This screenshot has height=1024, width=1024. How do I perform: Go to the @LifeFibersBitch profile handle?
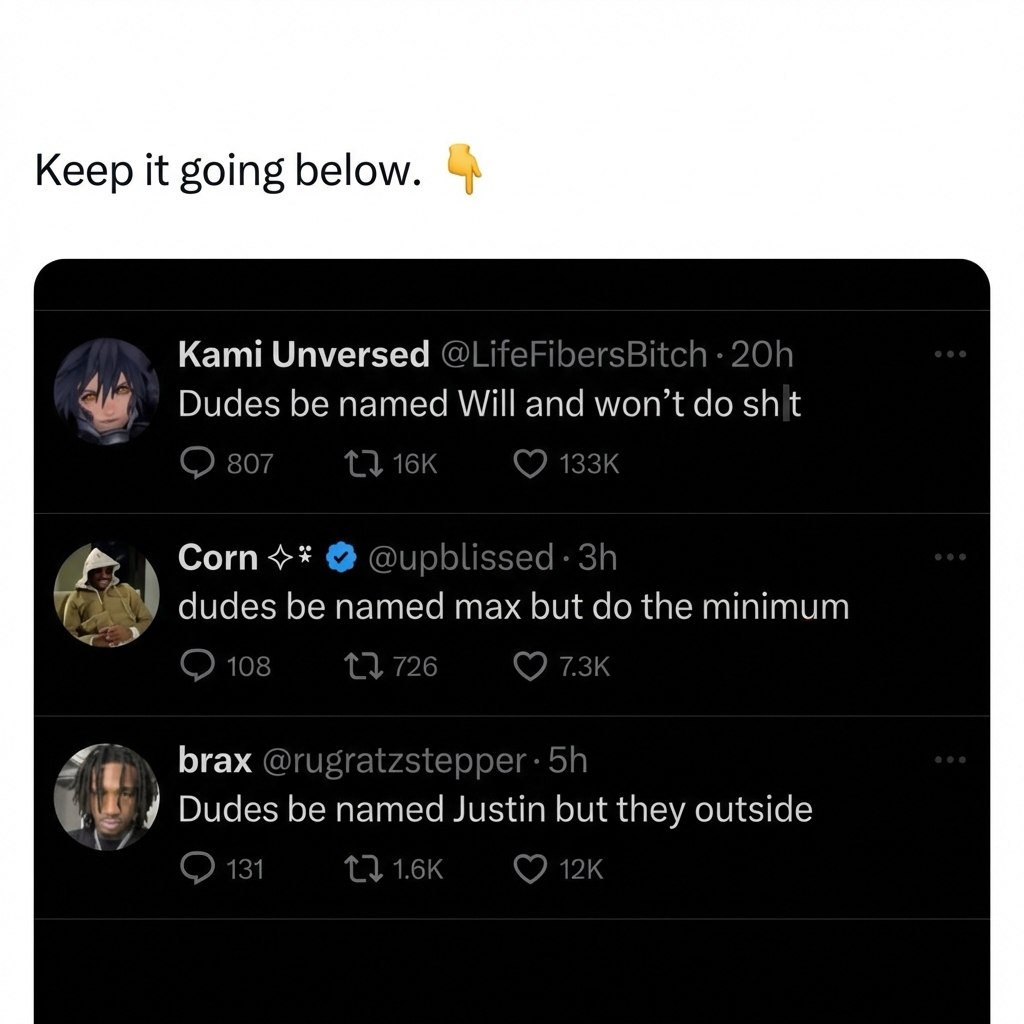pos(573,354)
